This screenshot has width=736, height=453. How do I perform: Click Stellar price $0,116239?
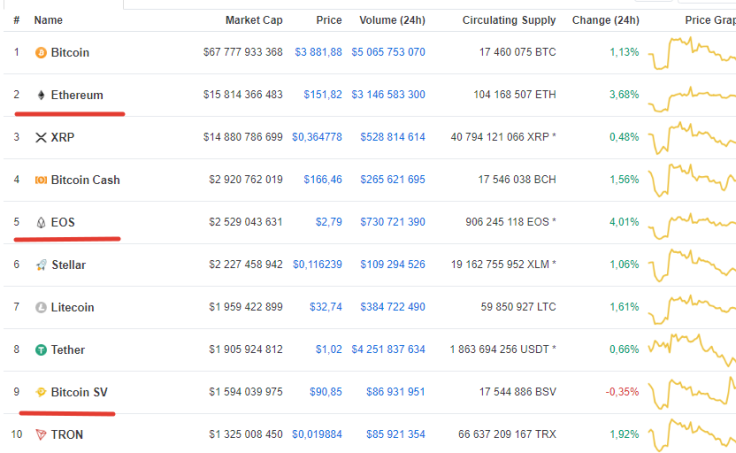317,264
